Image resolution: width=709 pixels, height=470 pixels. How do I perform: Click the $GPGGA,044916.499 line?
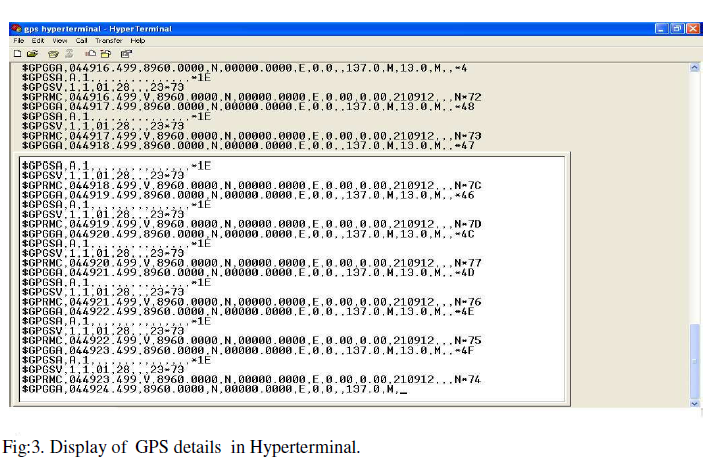coord(245,68)
